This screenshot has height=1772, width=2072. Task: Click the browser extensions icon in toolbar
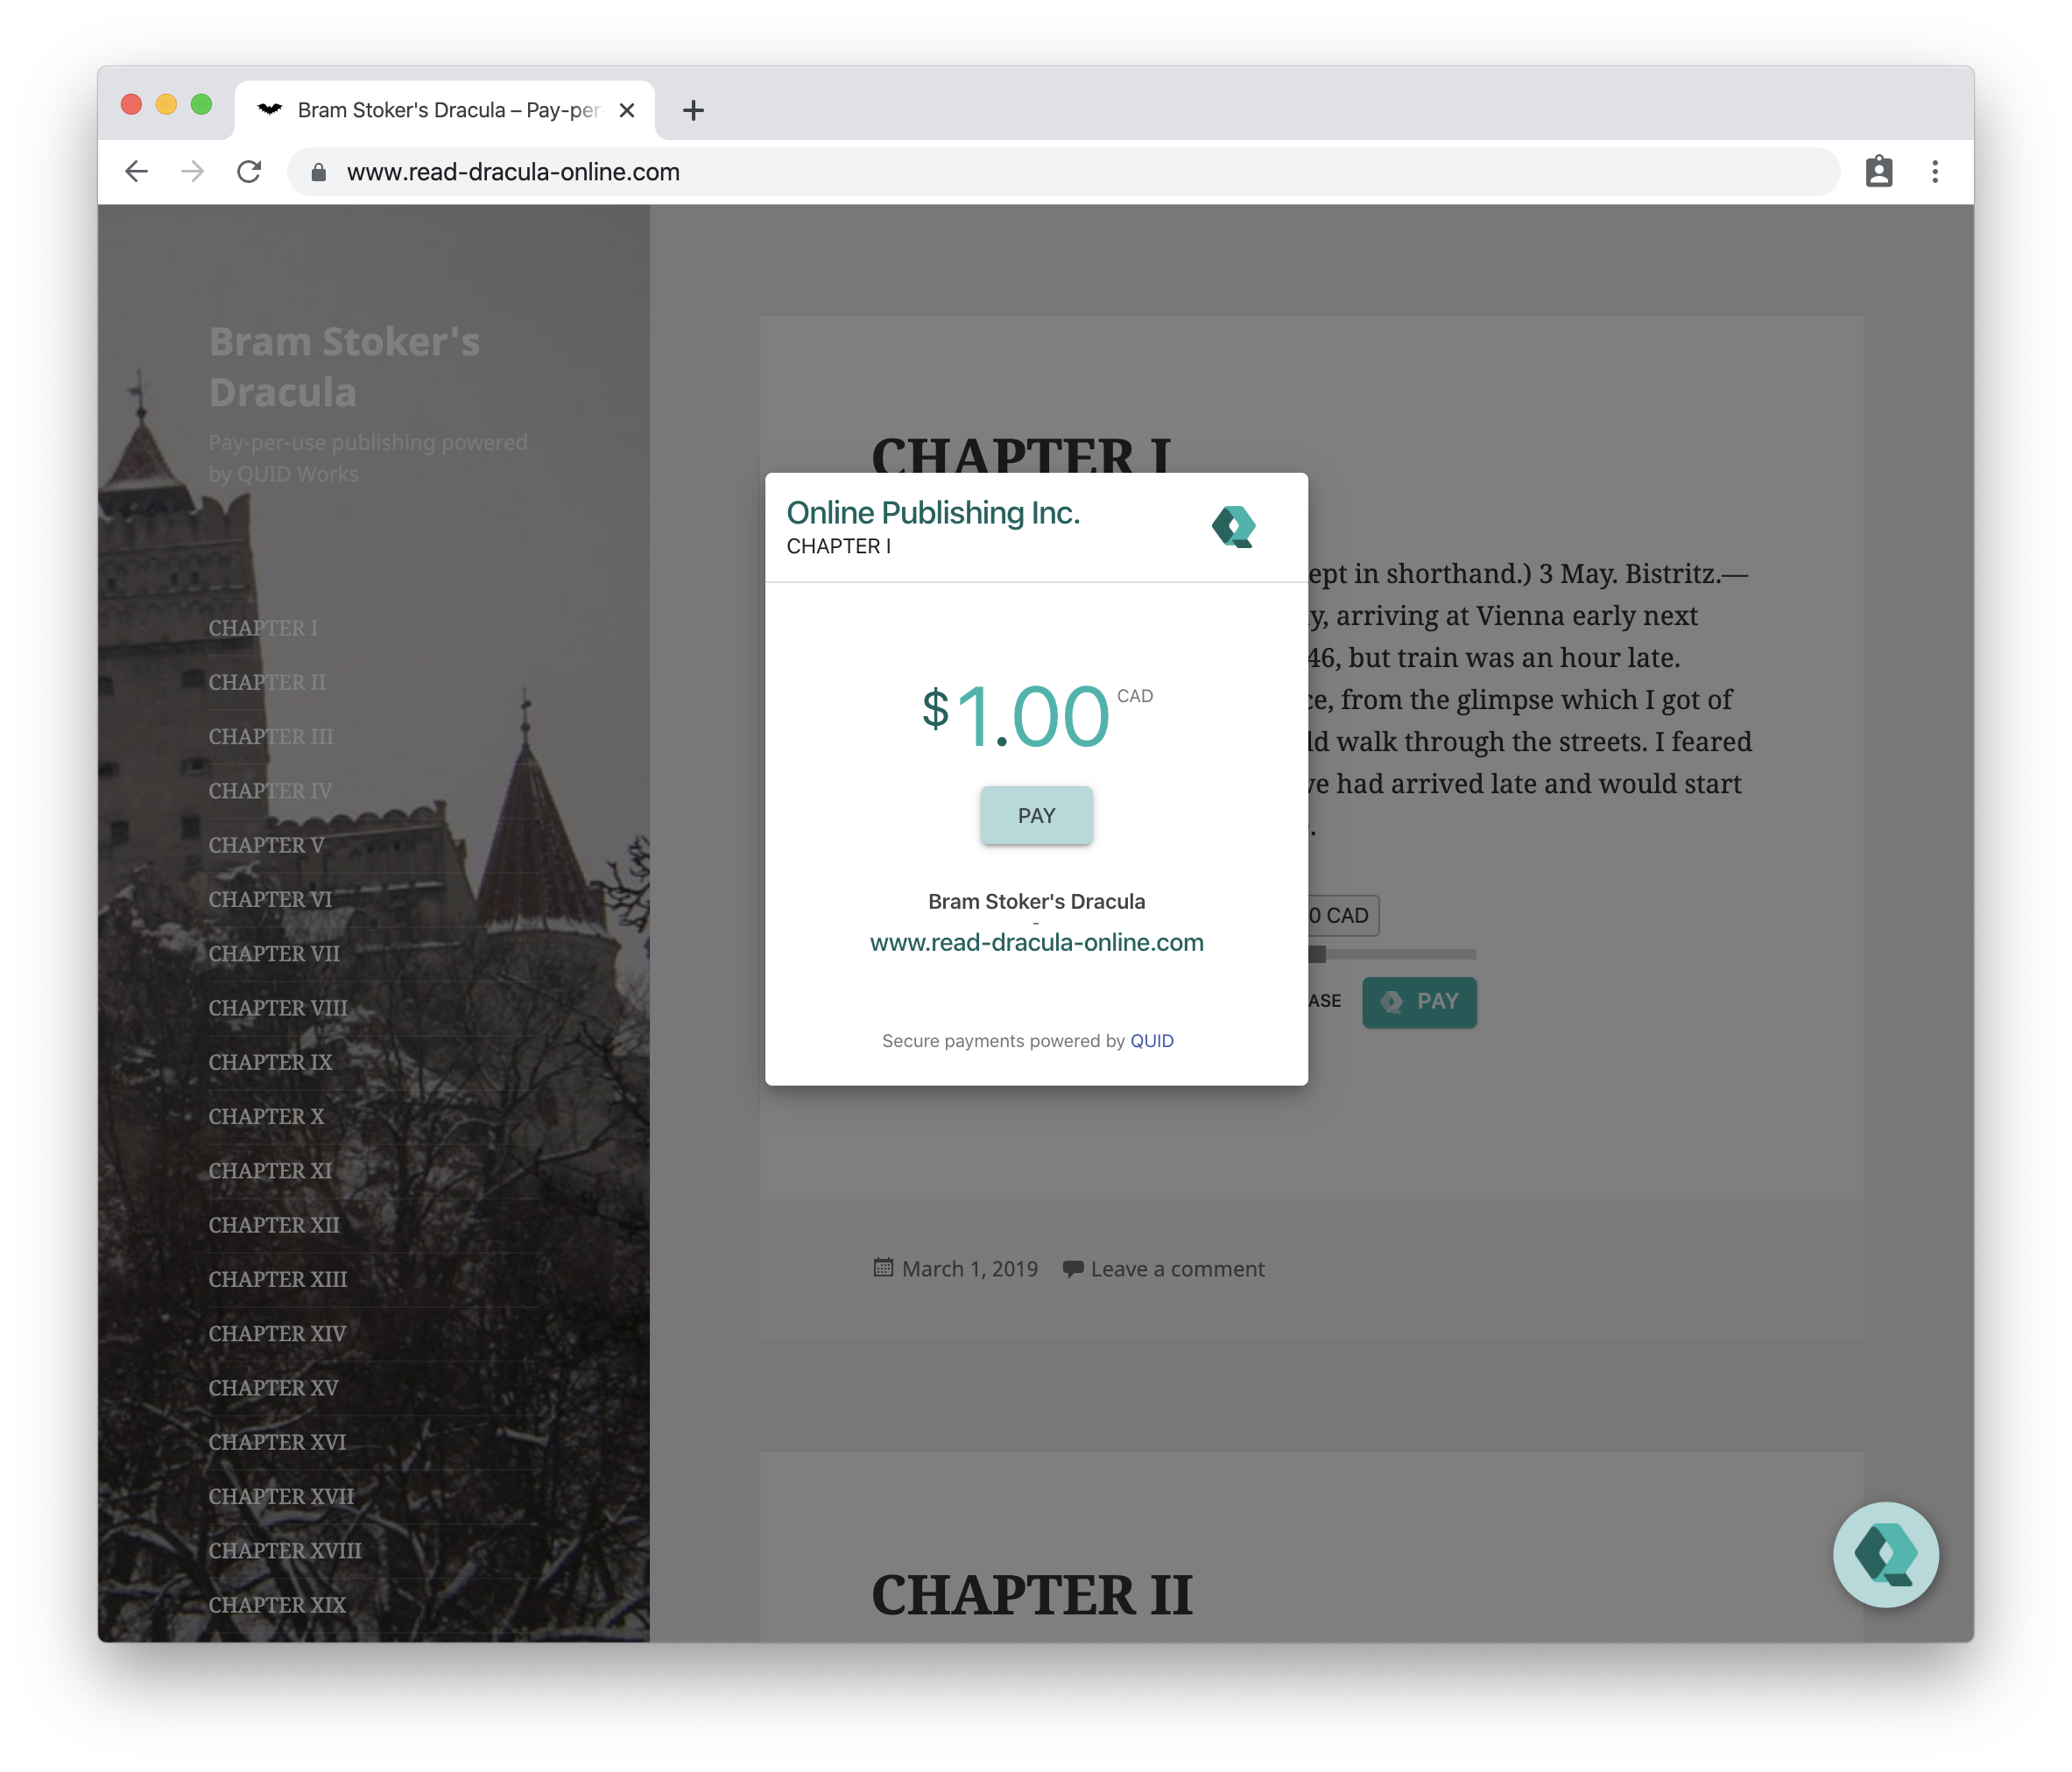click(1878, 172)
